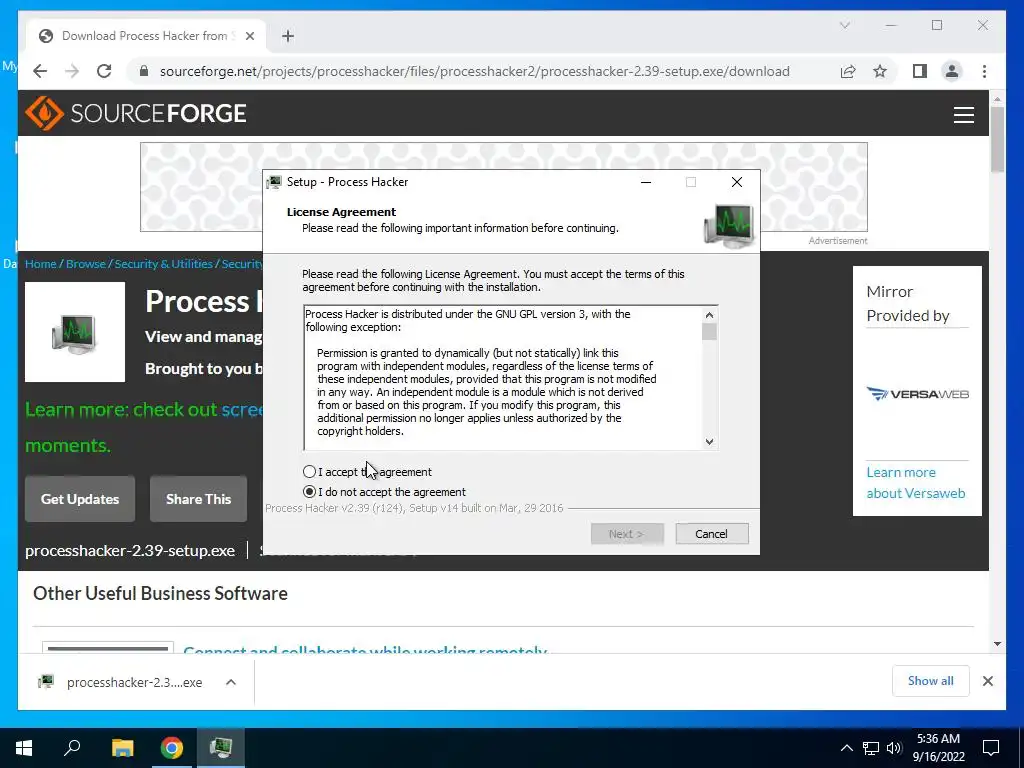This screenshot has height=768, width=1024.
Task: Click the Get Updates button
Action: [x=80, y=499]
